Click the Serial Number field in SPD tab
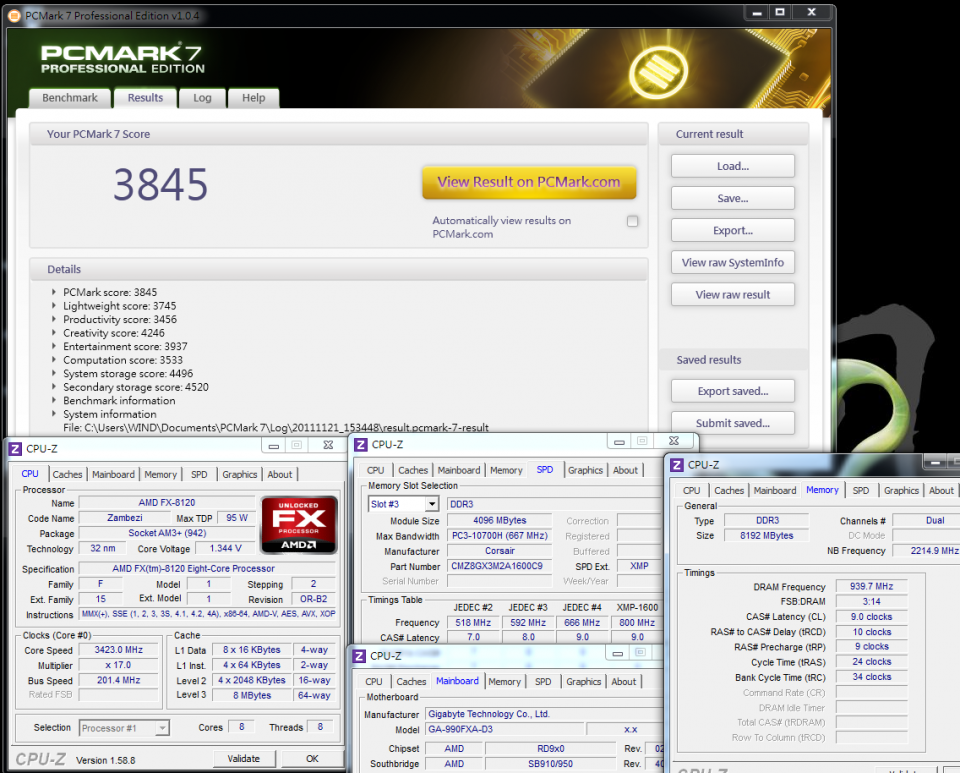960x773 pixels. click(499, 581)
